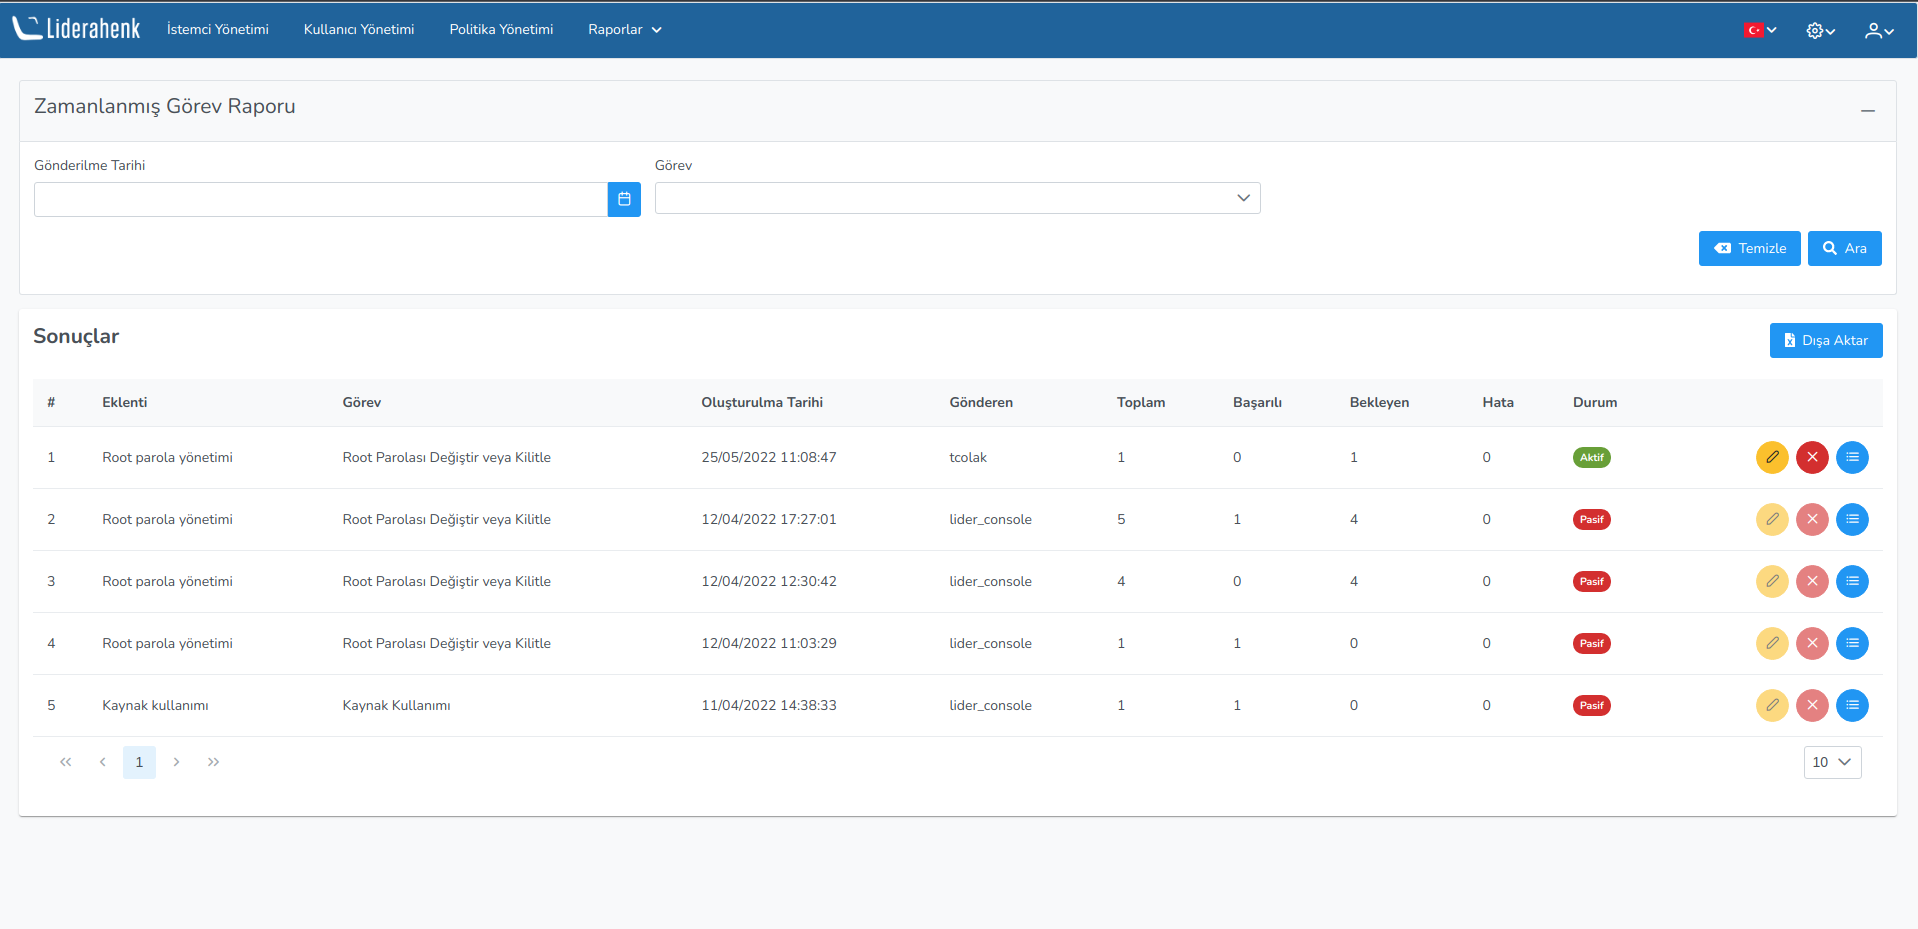Show details of 12/04/2022 11:03:29 task
1918x929 pixels.
(x=1852, y=643)
